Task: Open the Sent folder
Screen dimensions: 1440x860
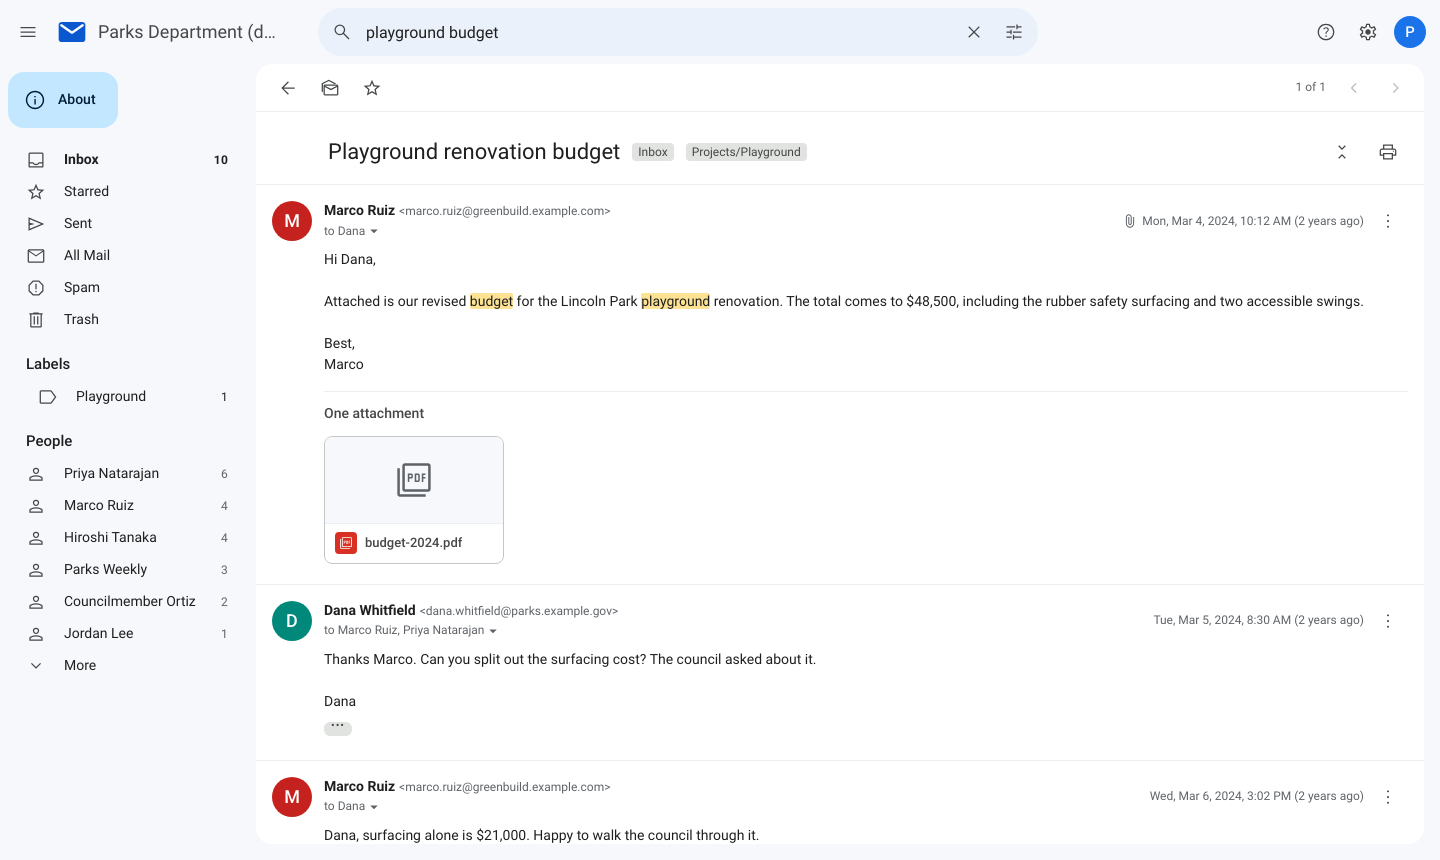Action: [128, 223]
